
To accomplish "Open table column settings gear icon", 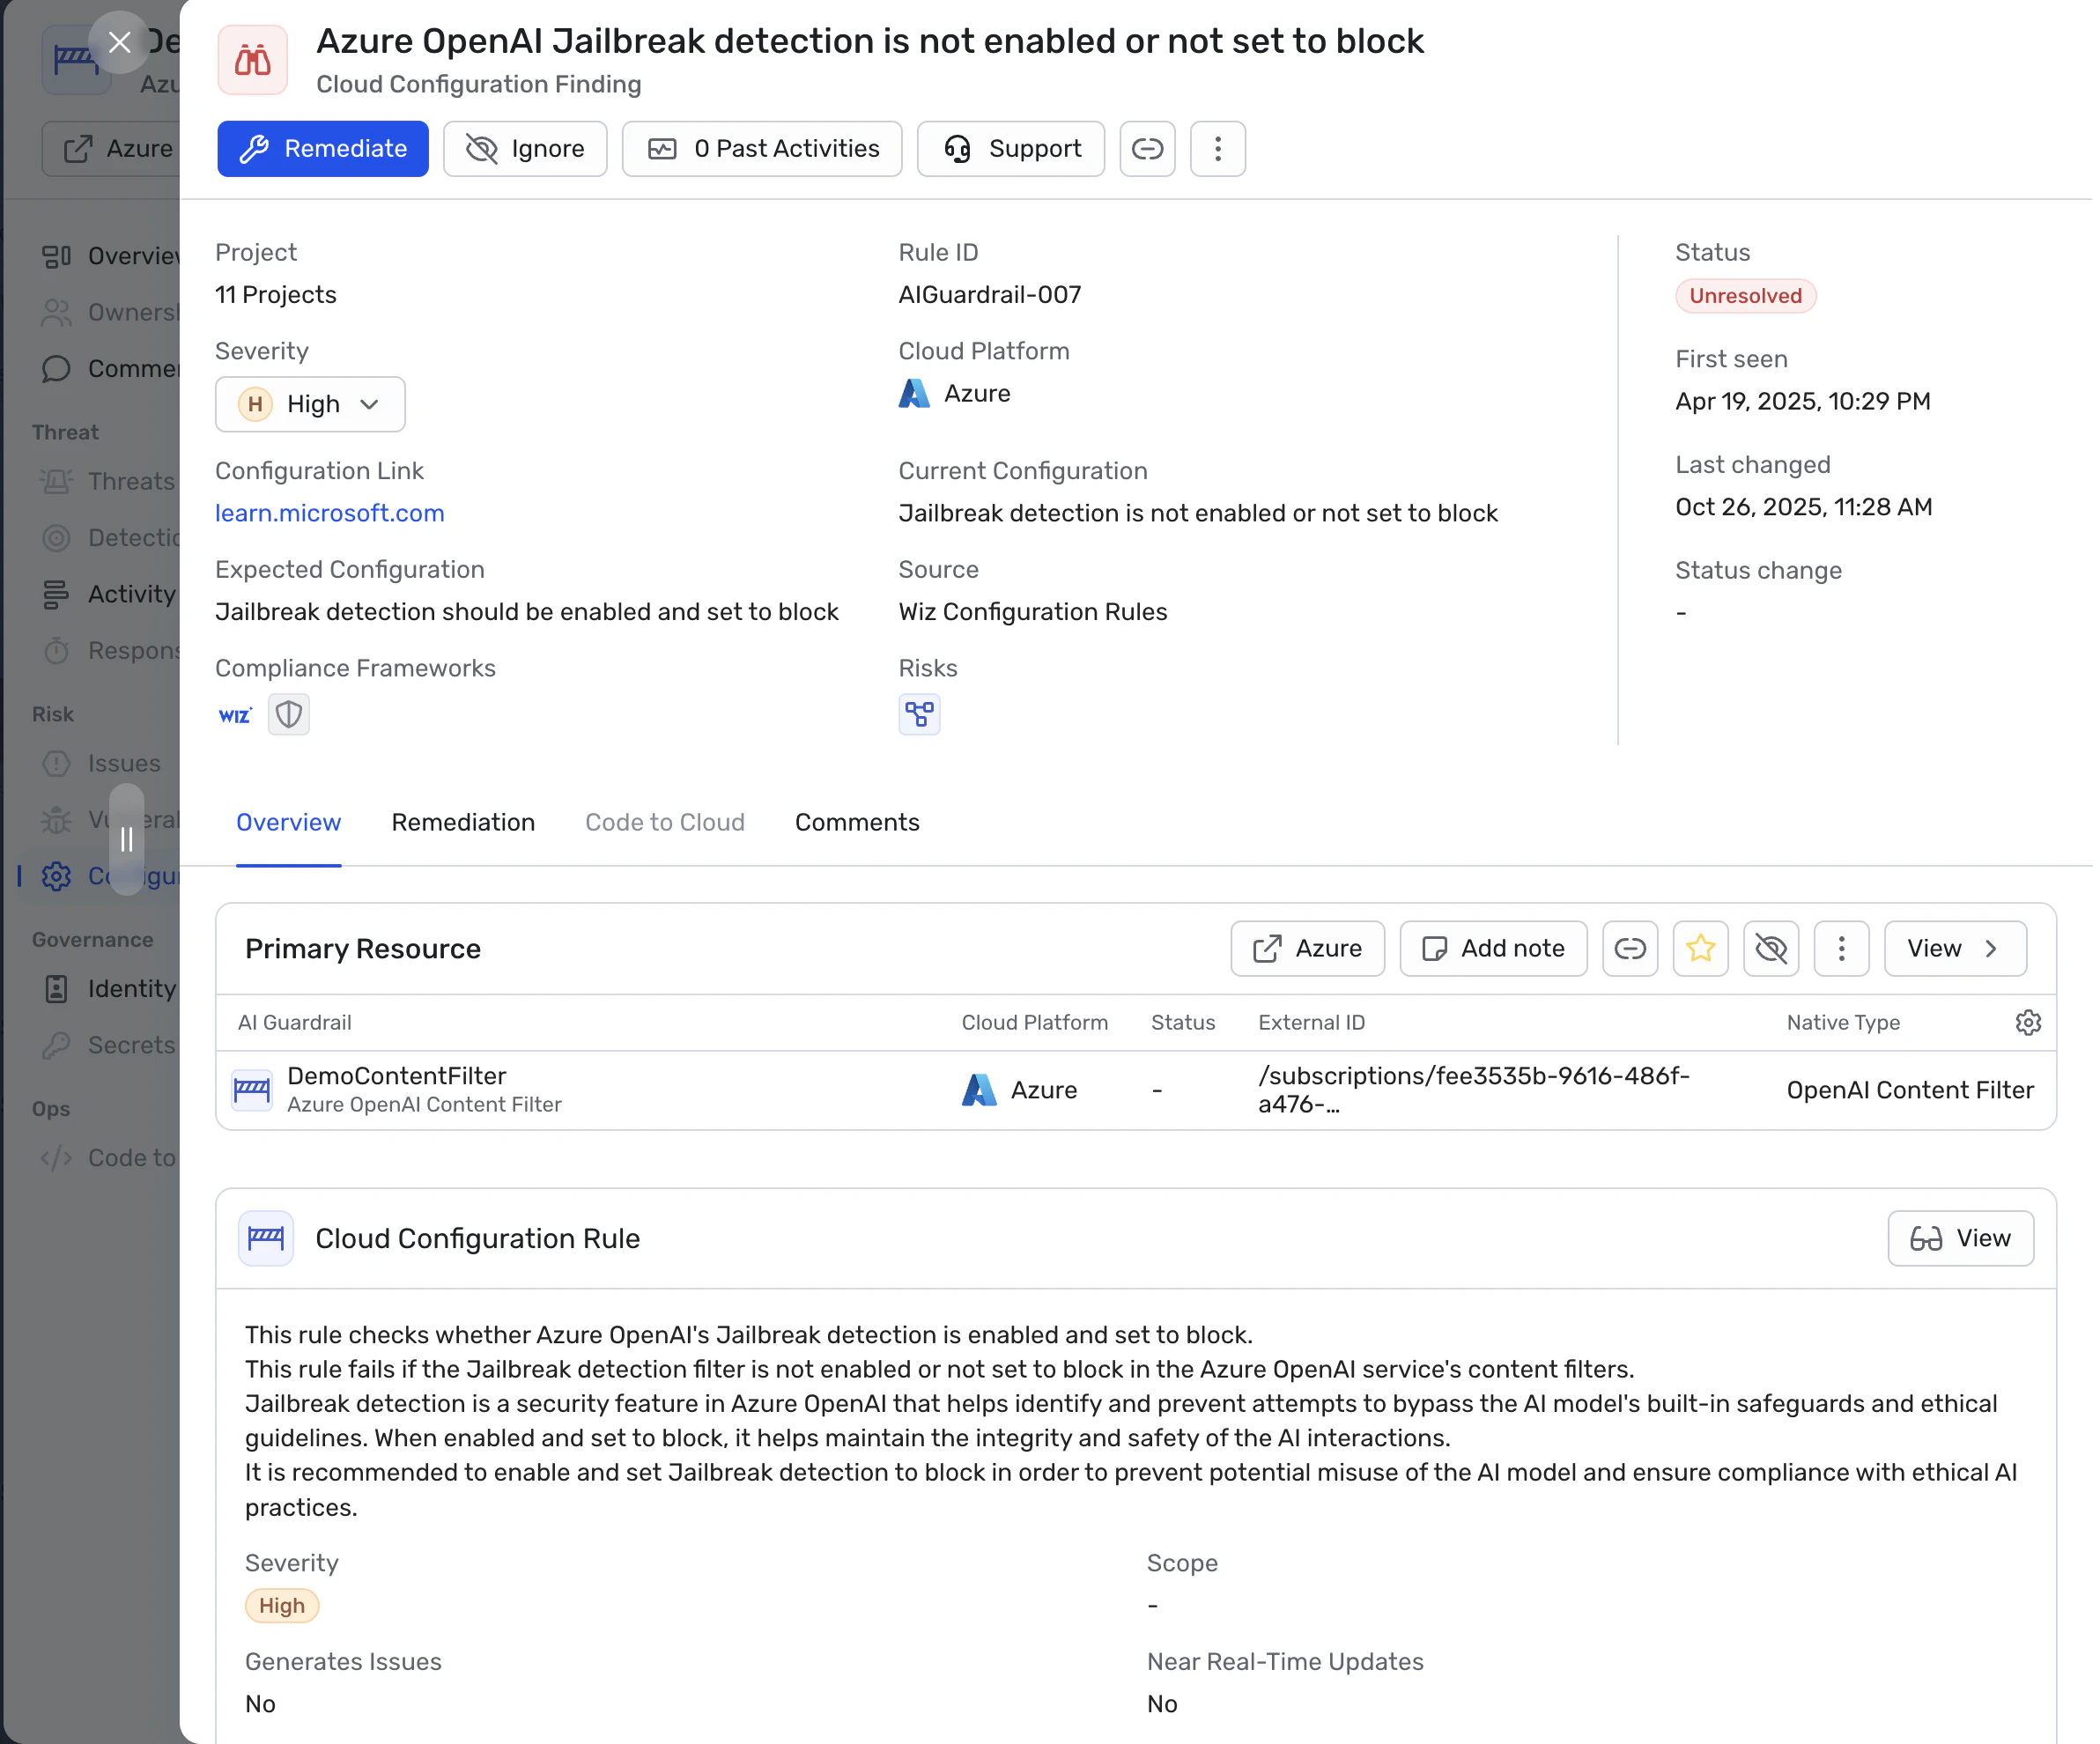I will point(2027,1022).
